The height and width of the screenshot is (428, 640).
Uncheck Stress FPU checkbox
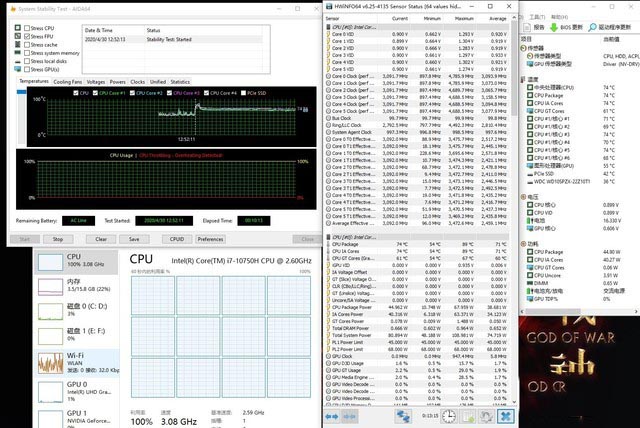(27, 36)
